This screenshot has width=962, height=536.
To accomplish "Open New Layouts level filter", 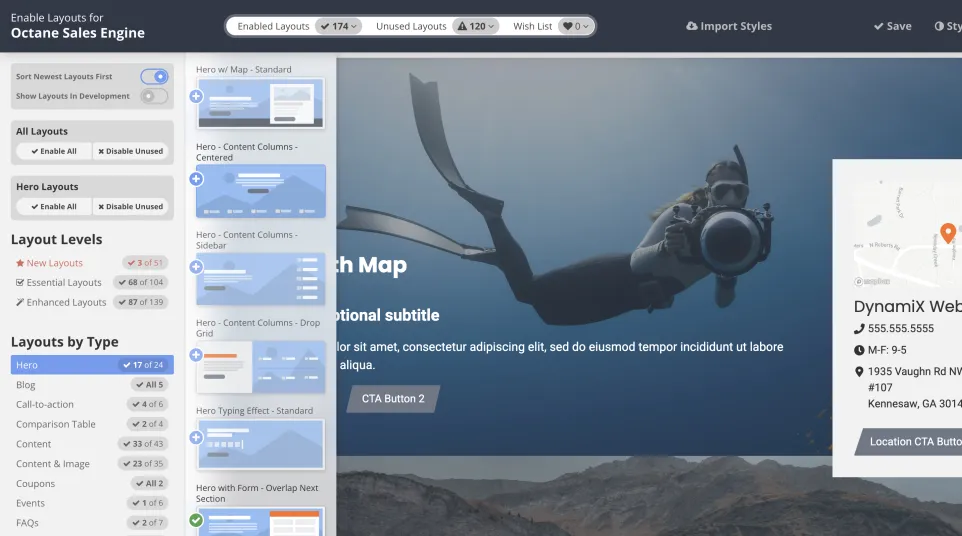I will click(55, 263).
